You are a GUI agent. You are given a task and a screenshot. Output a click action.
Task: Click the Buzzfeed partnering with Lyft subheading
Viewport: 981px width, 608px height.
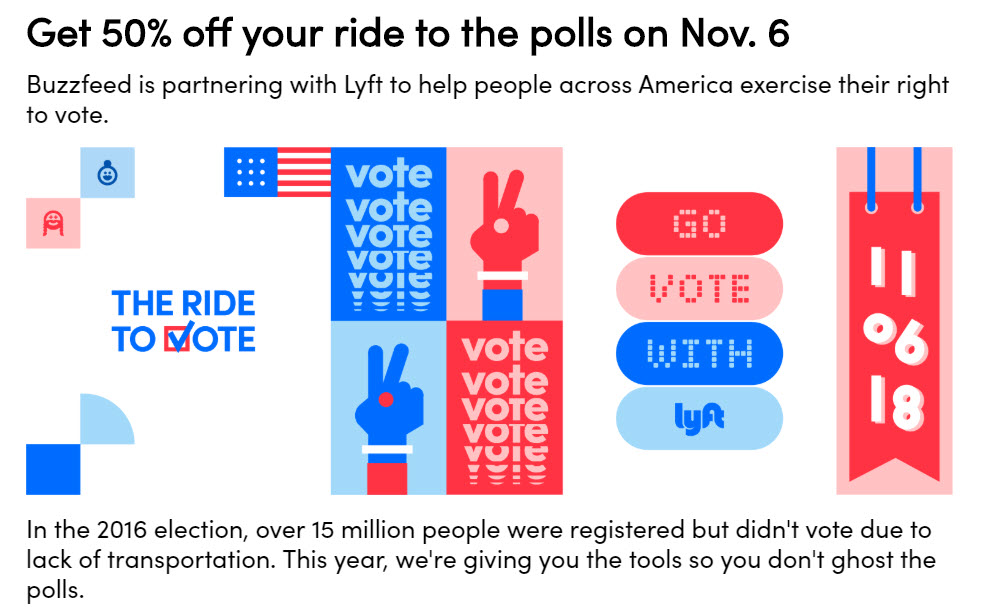pos(489,100)
